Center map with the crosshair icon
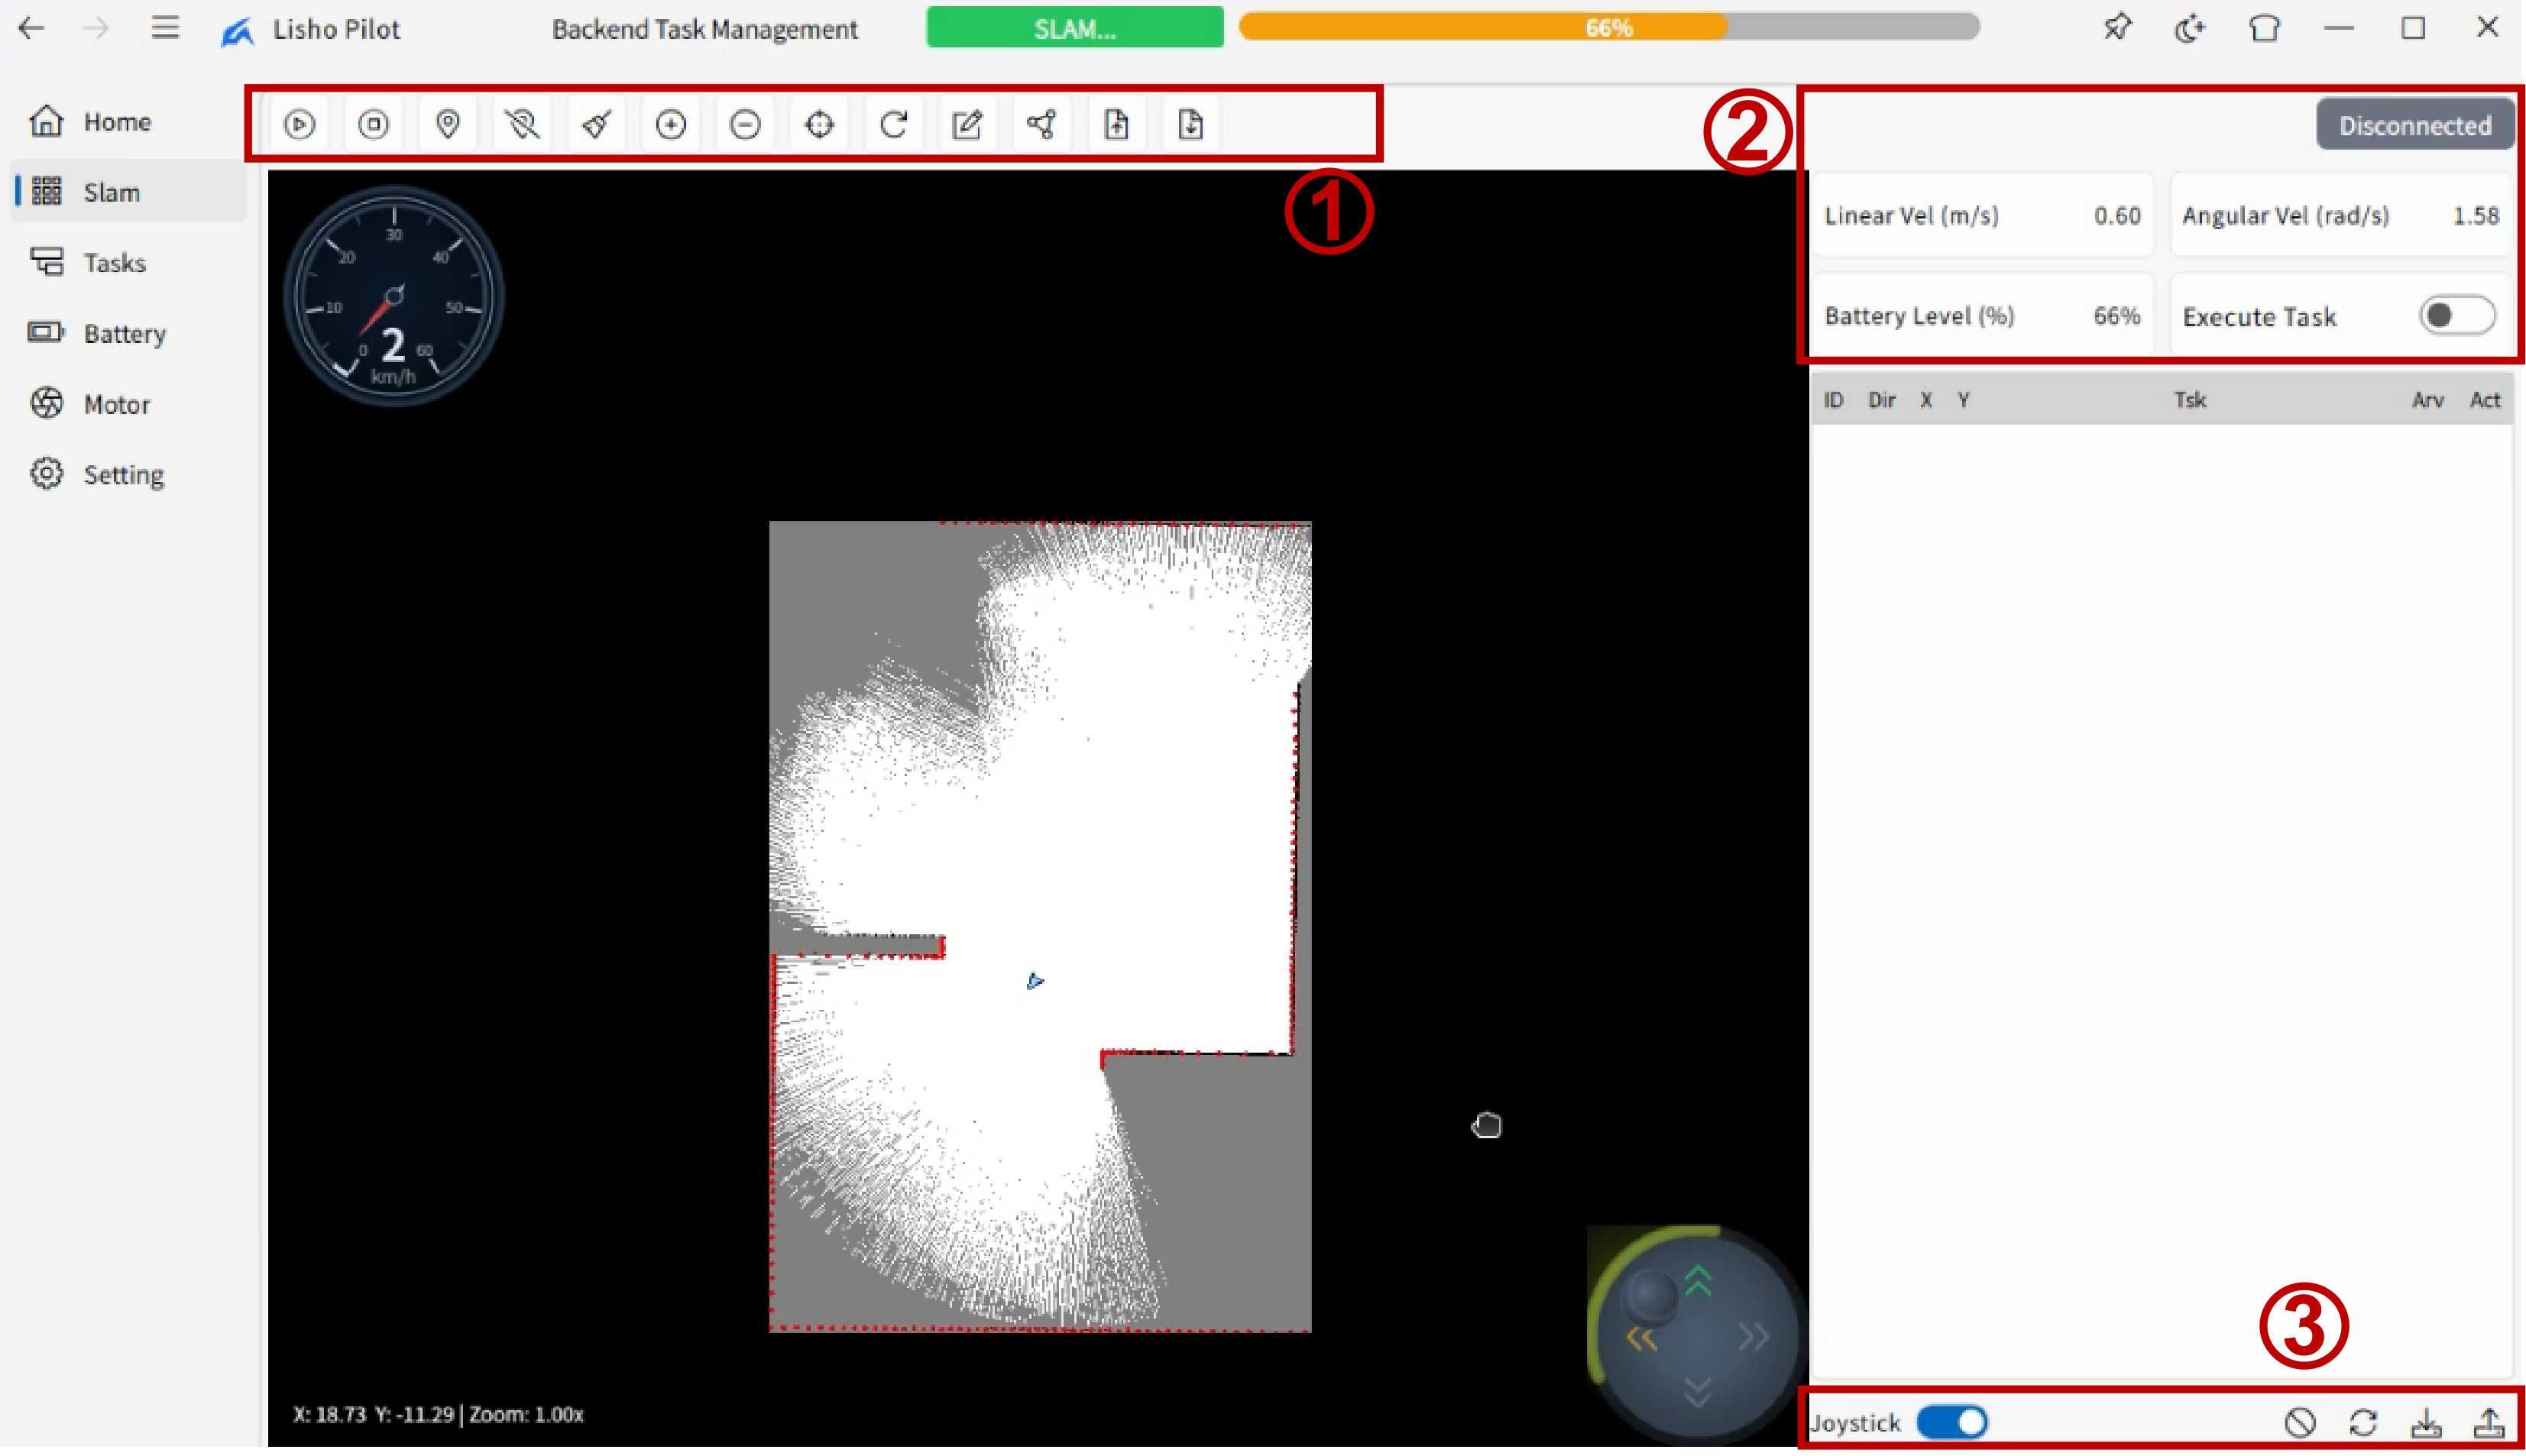This screenshot has height=1456, width=2526. (x=819, y=124)
